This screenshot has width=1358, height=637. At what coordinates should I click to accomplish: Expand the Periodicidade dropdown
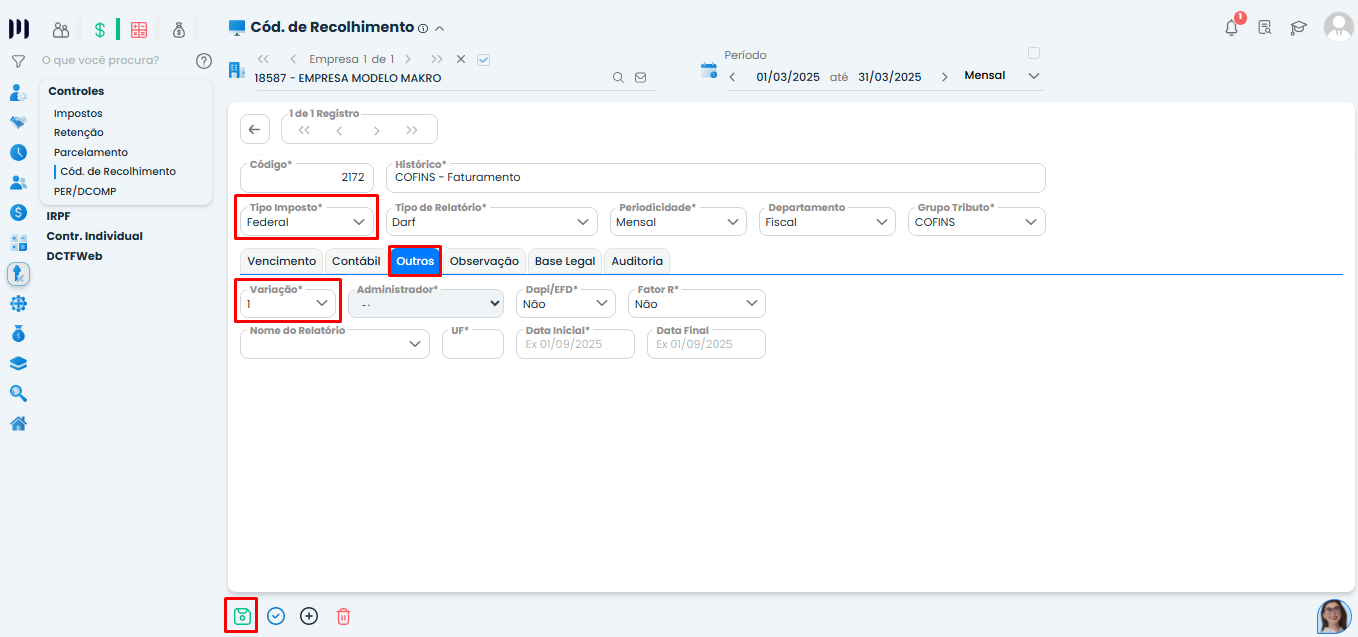click(x=678, y=222)
